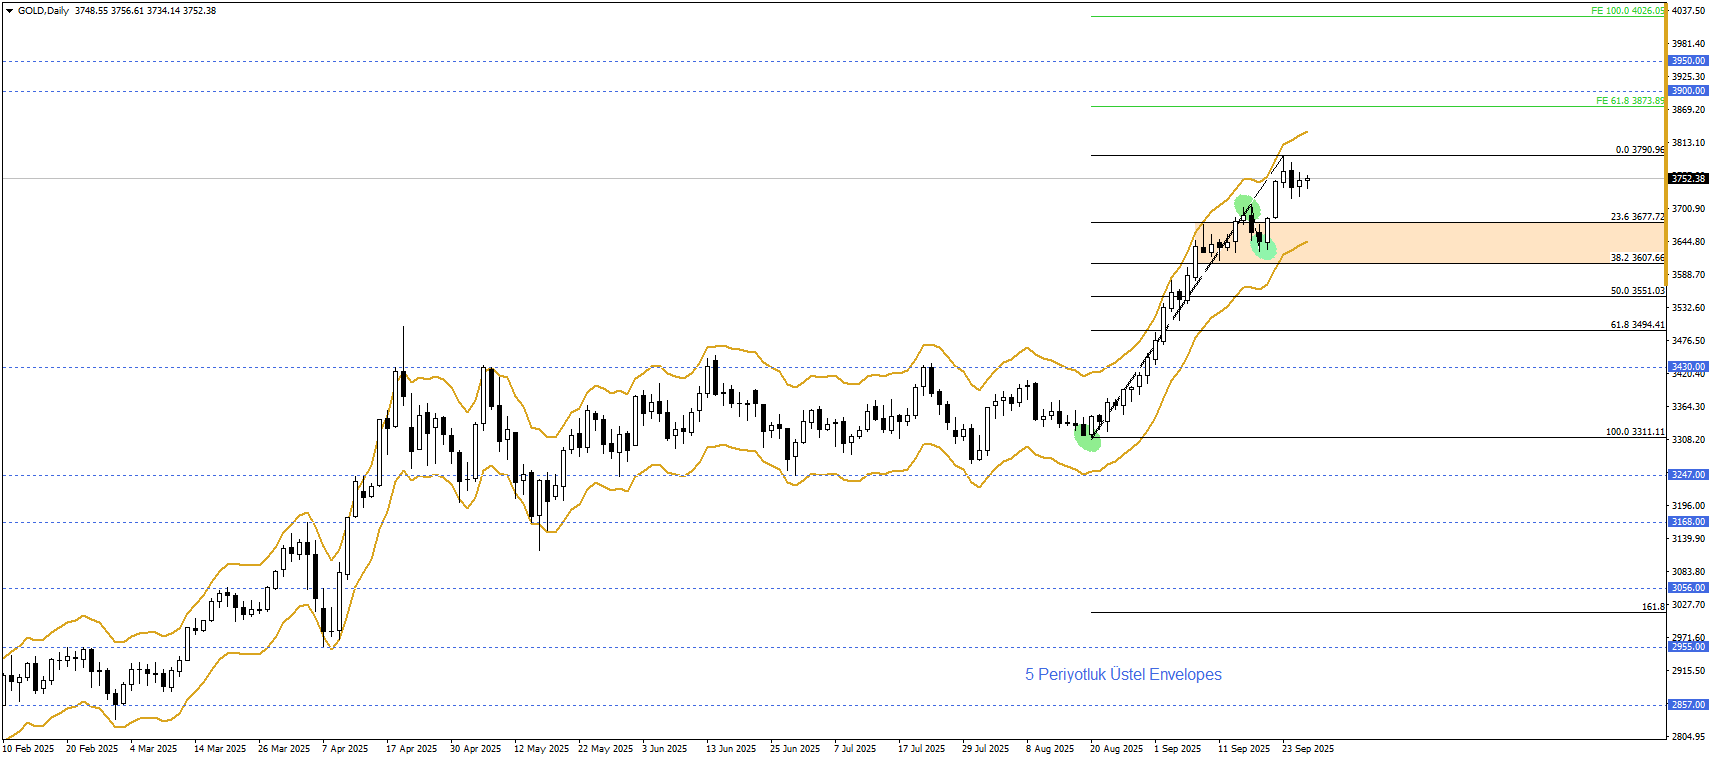Select the blue 3056.00 horizontal line tag

click(1689, 588)
